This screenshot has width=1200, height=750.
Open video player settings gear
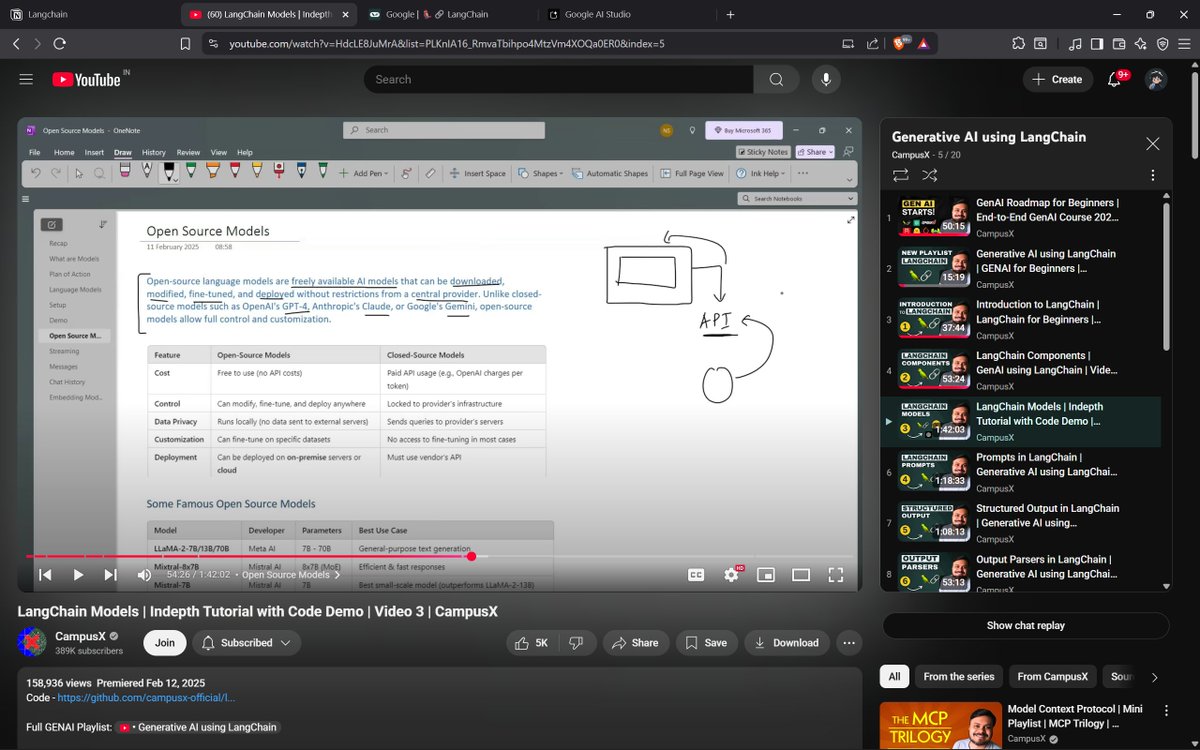point(731,575)
